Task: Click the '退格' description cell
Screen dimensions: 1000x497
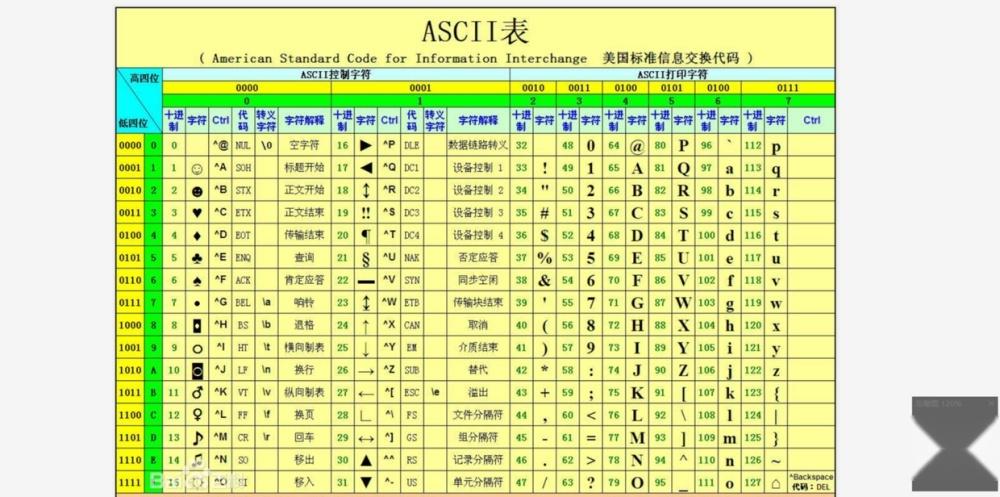Action: [x=304, y=325]
